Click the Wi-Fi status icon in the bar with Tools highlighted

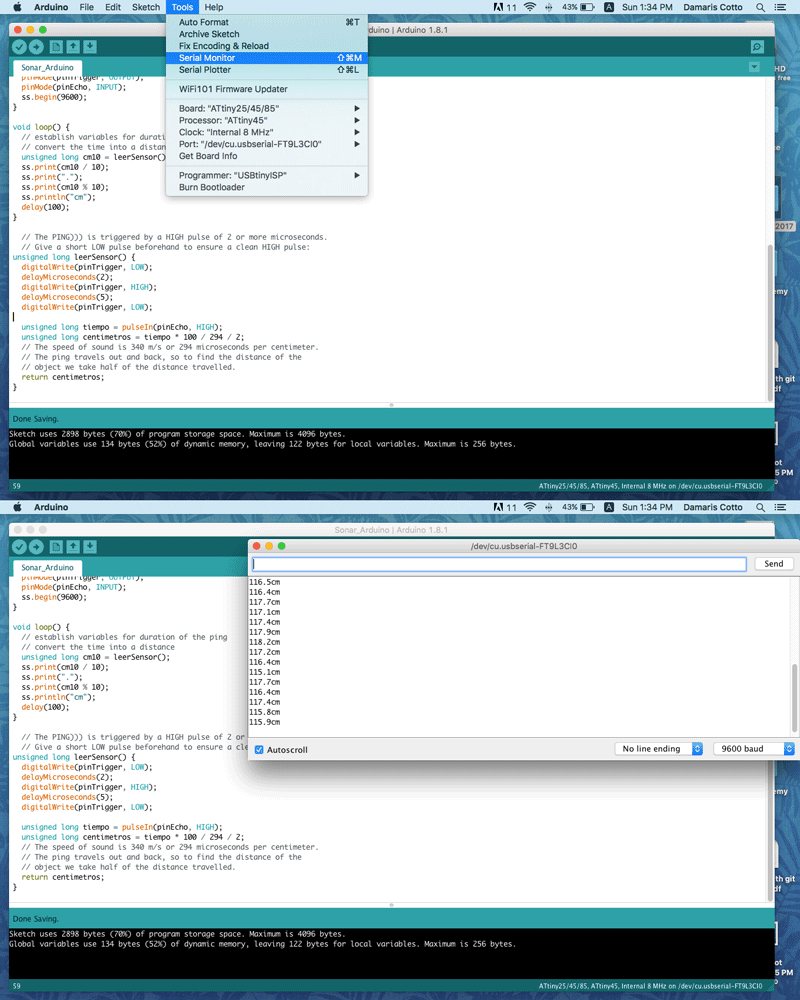pos(530,7)
